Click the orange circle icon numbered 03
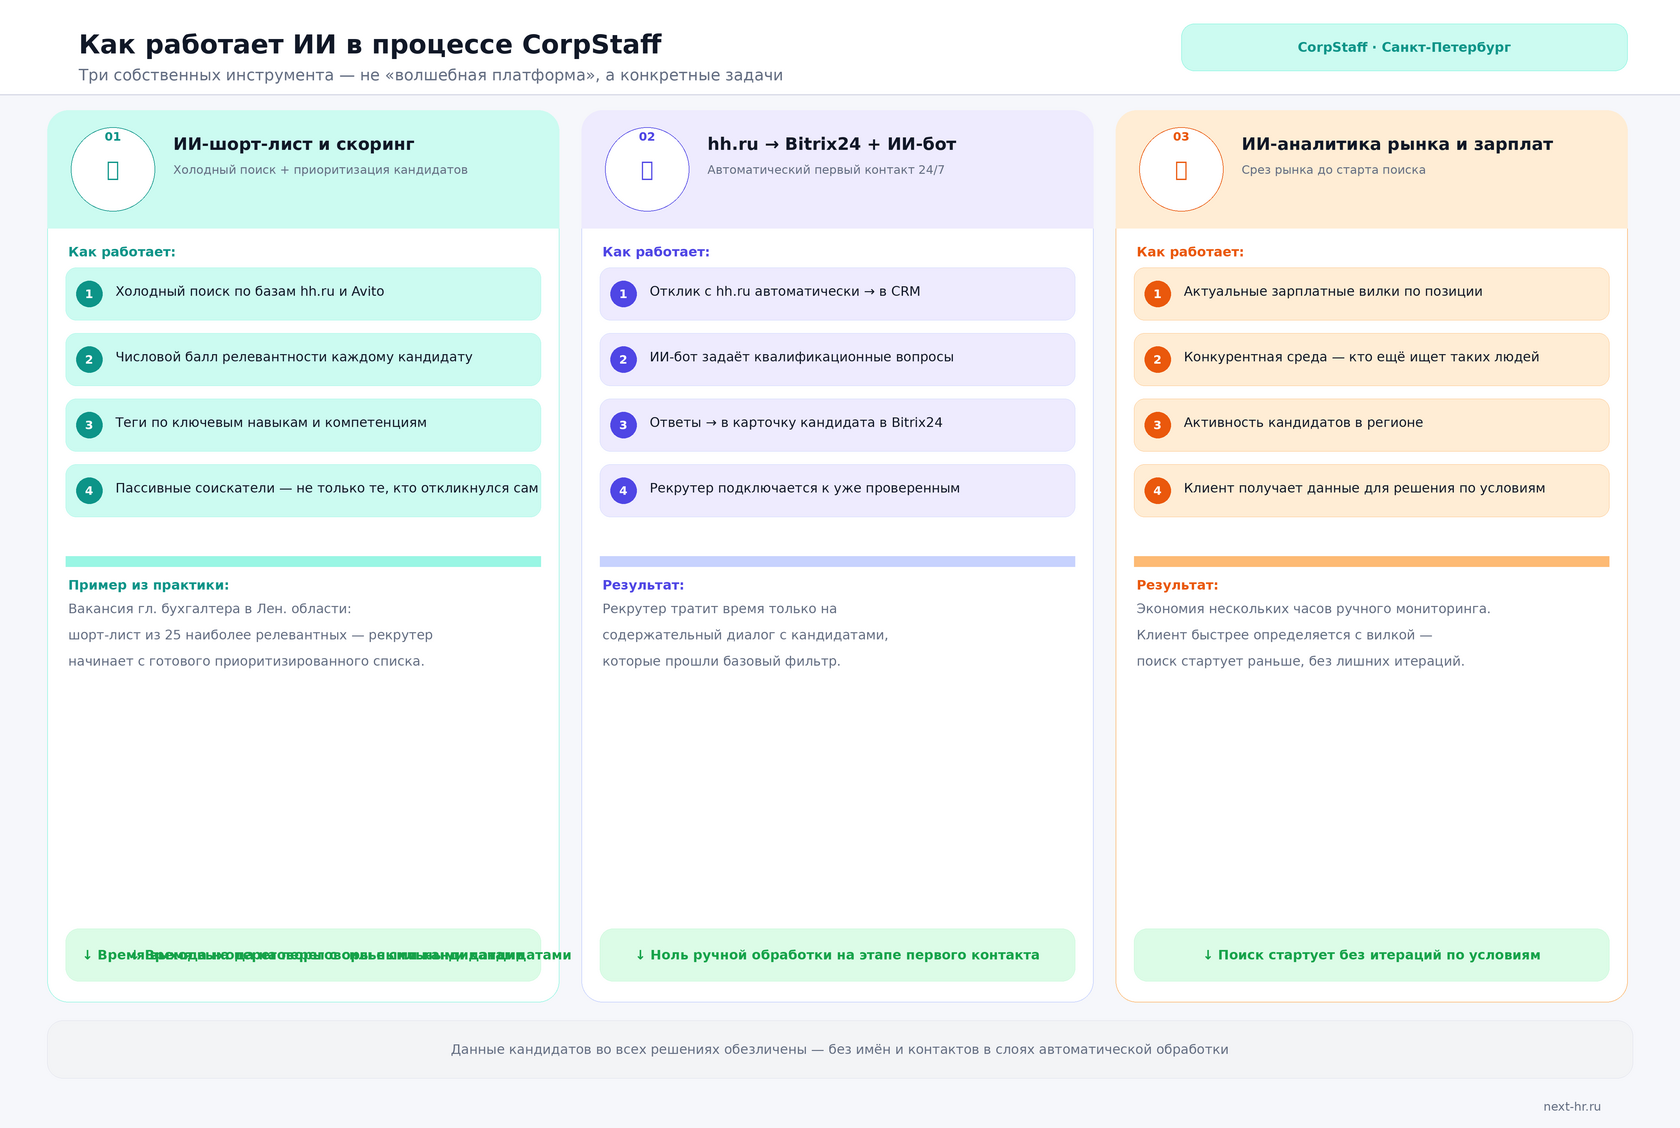Viewport: 1680px width, 1128px height. [x=1181, y=169]
